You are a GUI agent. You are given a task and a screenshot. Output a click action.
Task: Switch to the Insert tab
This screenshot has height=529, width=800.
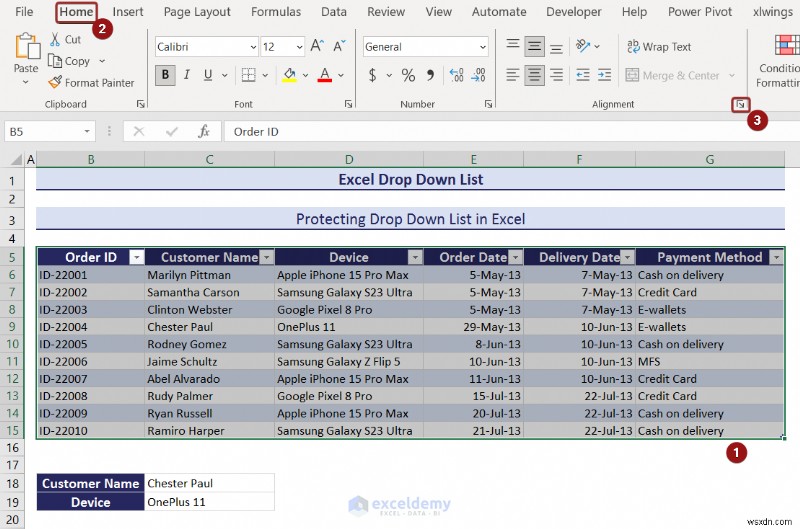click(128, 12)
